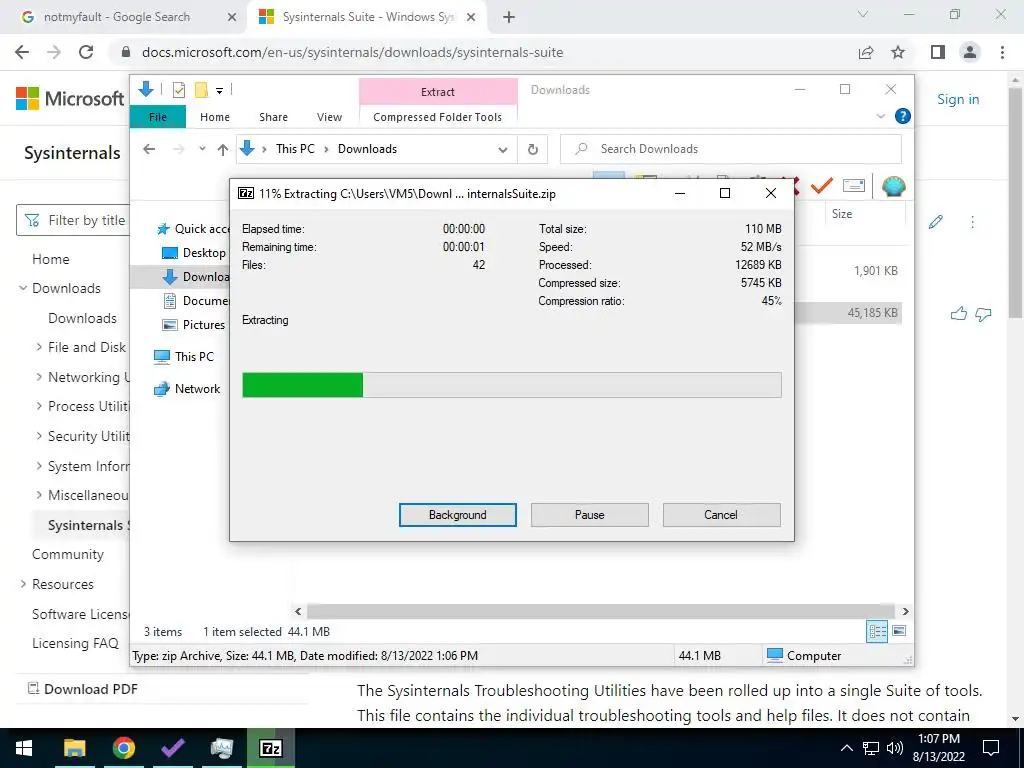Open Explorer recent locations dropdown
Screen dimensions: 1024x768
[202, 149]
